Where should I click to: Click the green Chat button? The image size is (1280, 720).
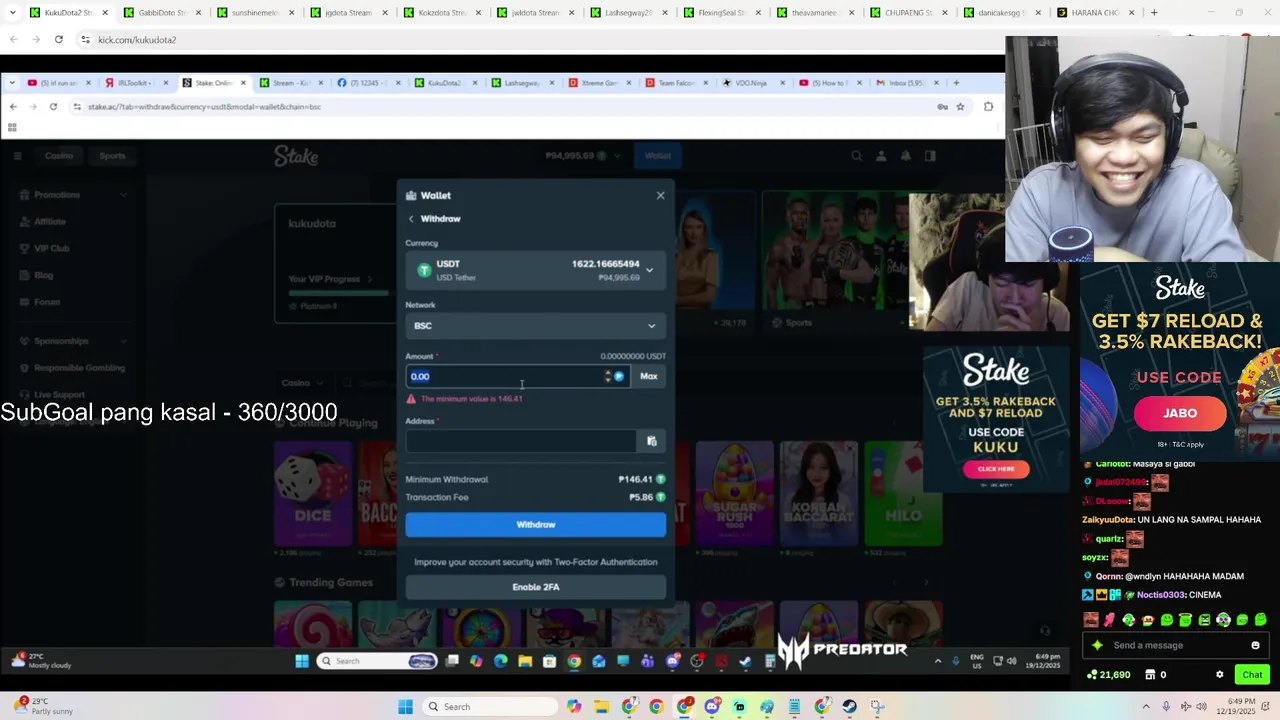[1252, 675]
